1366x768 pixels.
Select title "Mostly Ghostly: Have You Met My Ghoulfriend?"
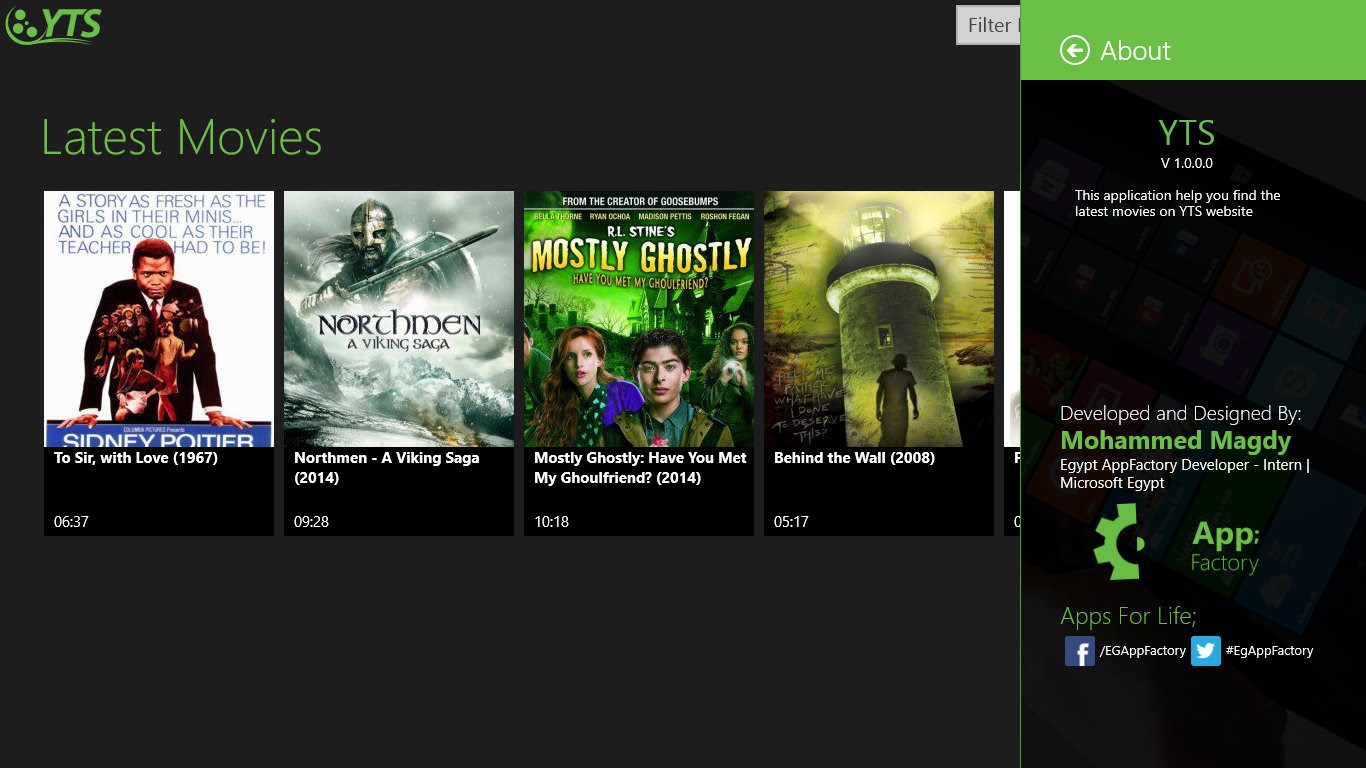click(x=640, y=468)
